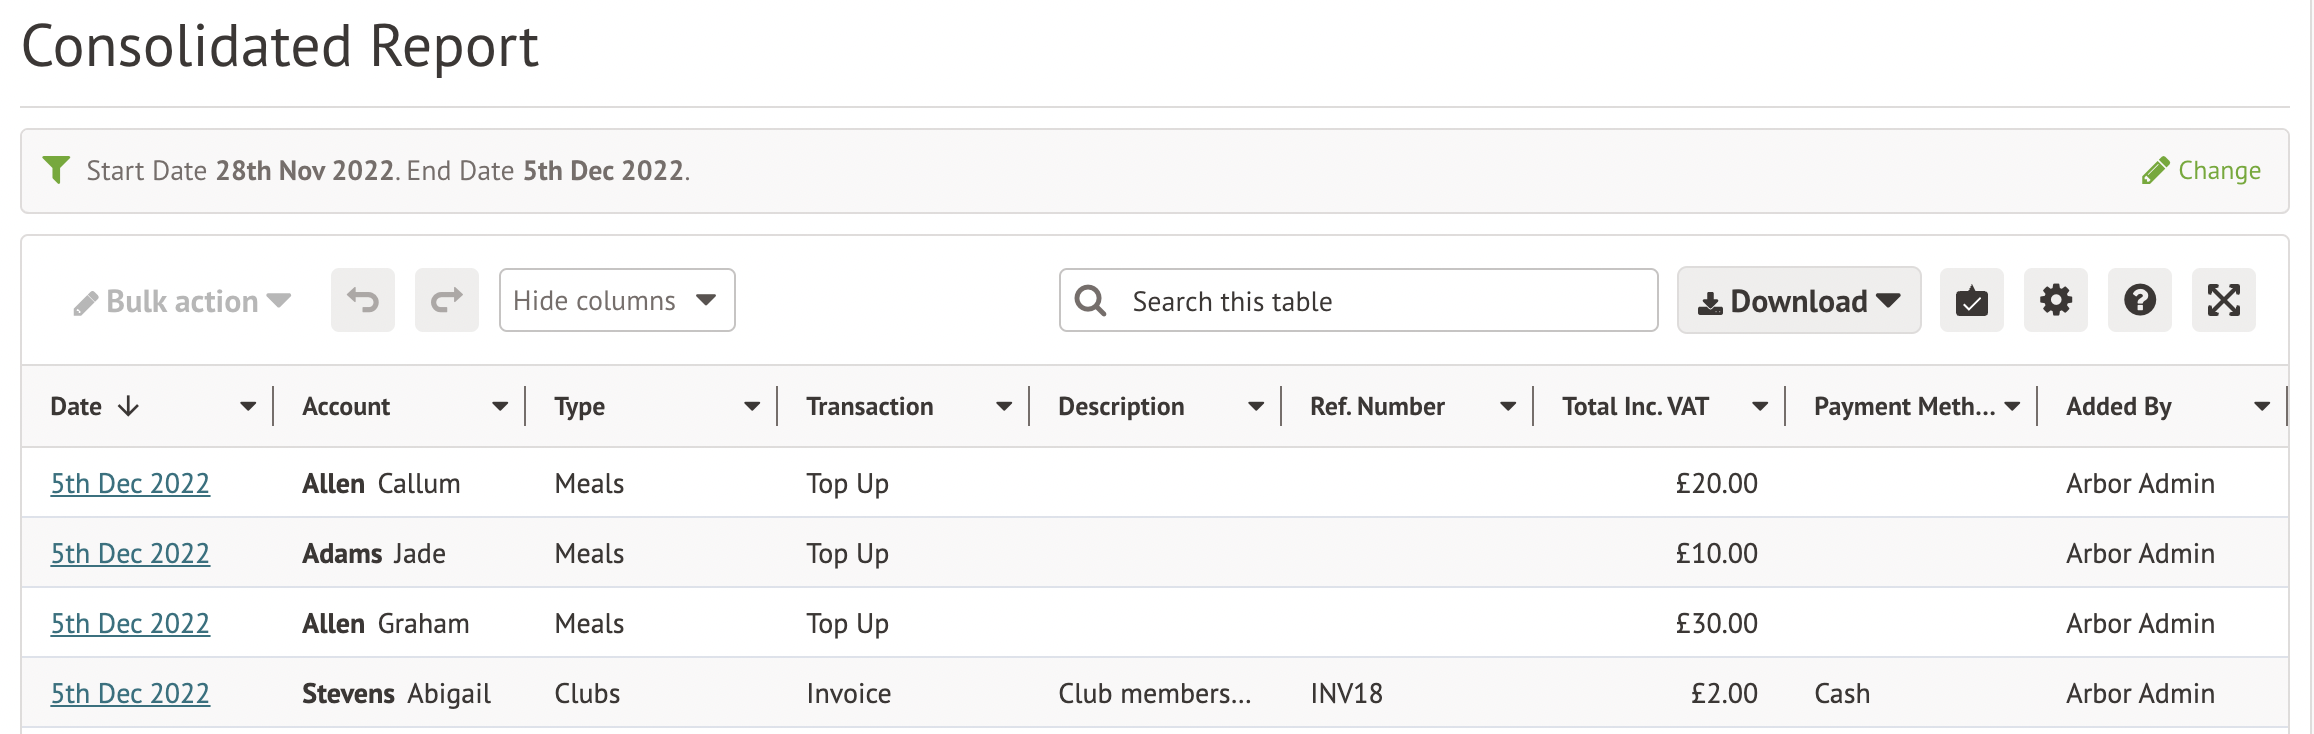The height and width of the screenshot is (734, 2314).
Task: Open the Hide columns dropdown
Action: pyautogui.click(x=617, y=300)
